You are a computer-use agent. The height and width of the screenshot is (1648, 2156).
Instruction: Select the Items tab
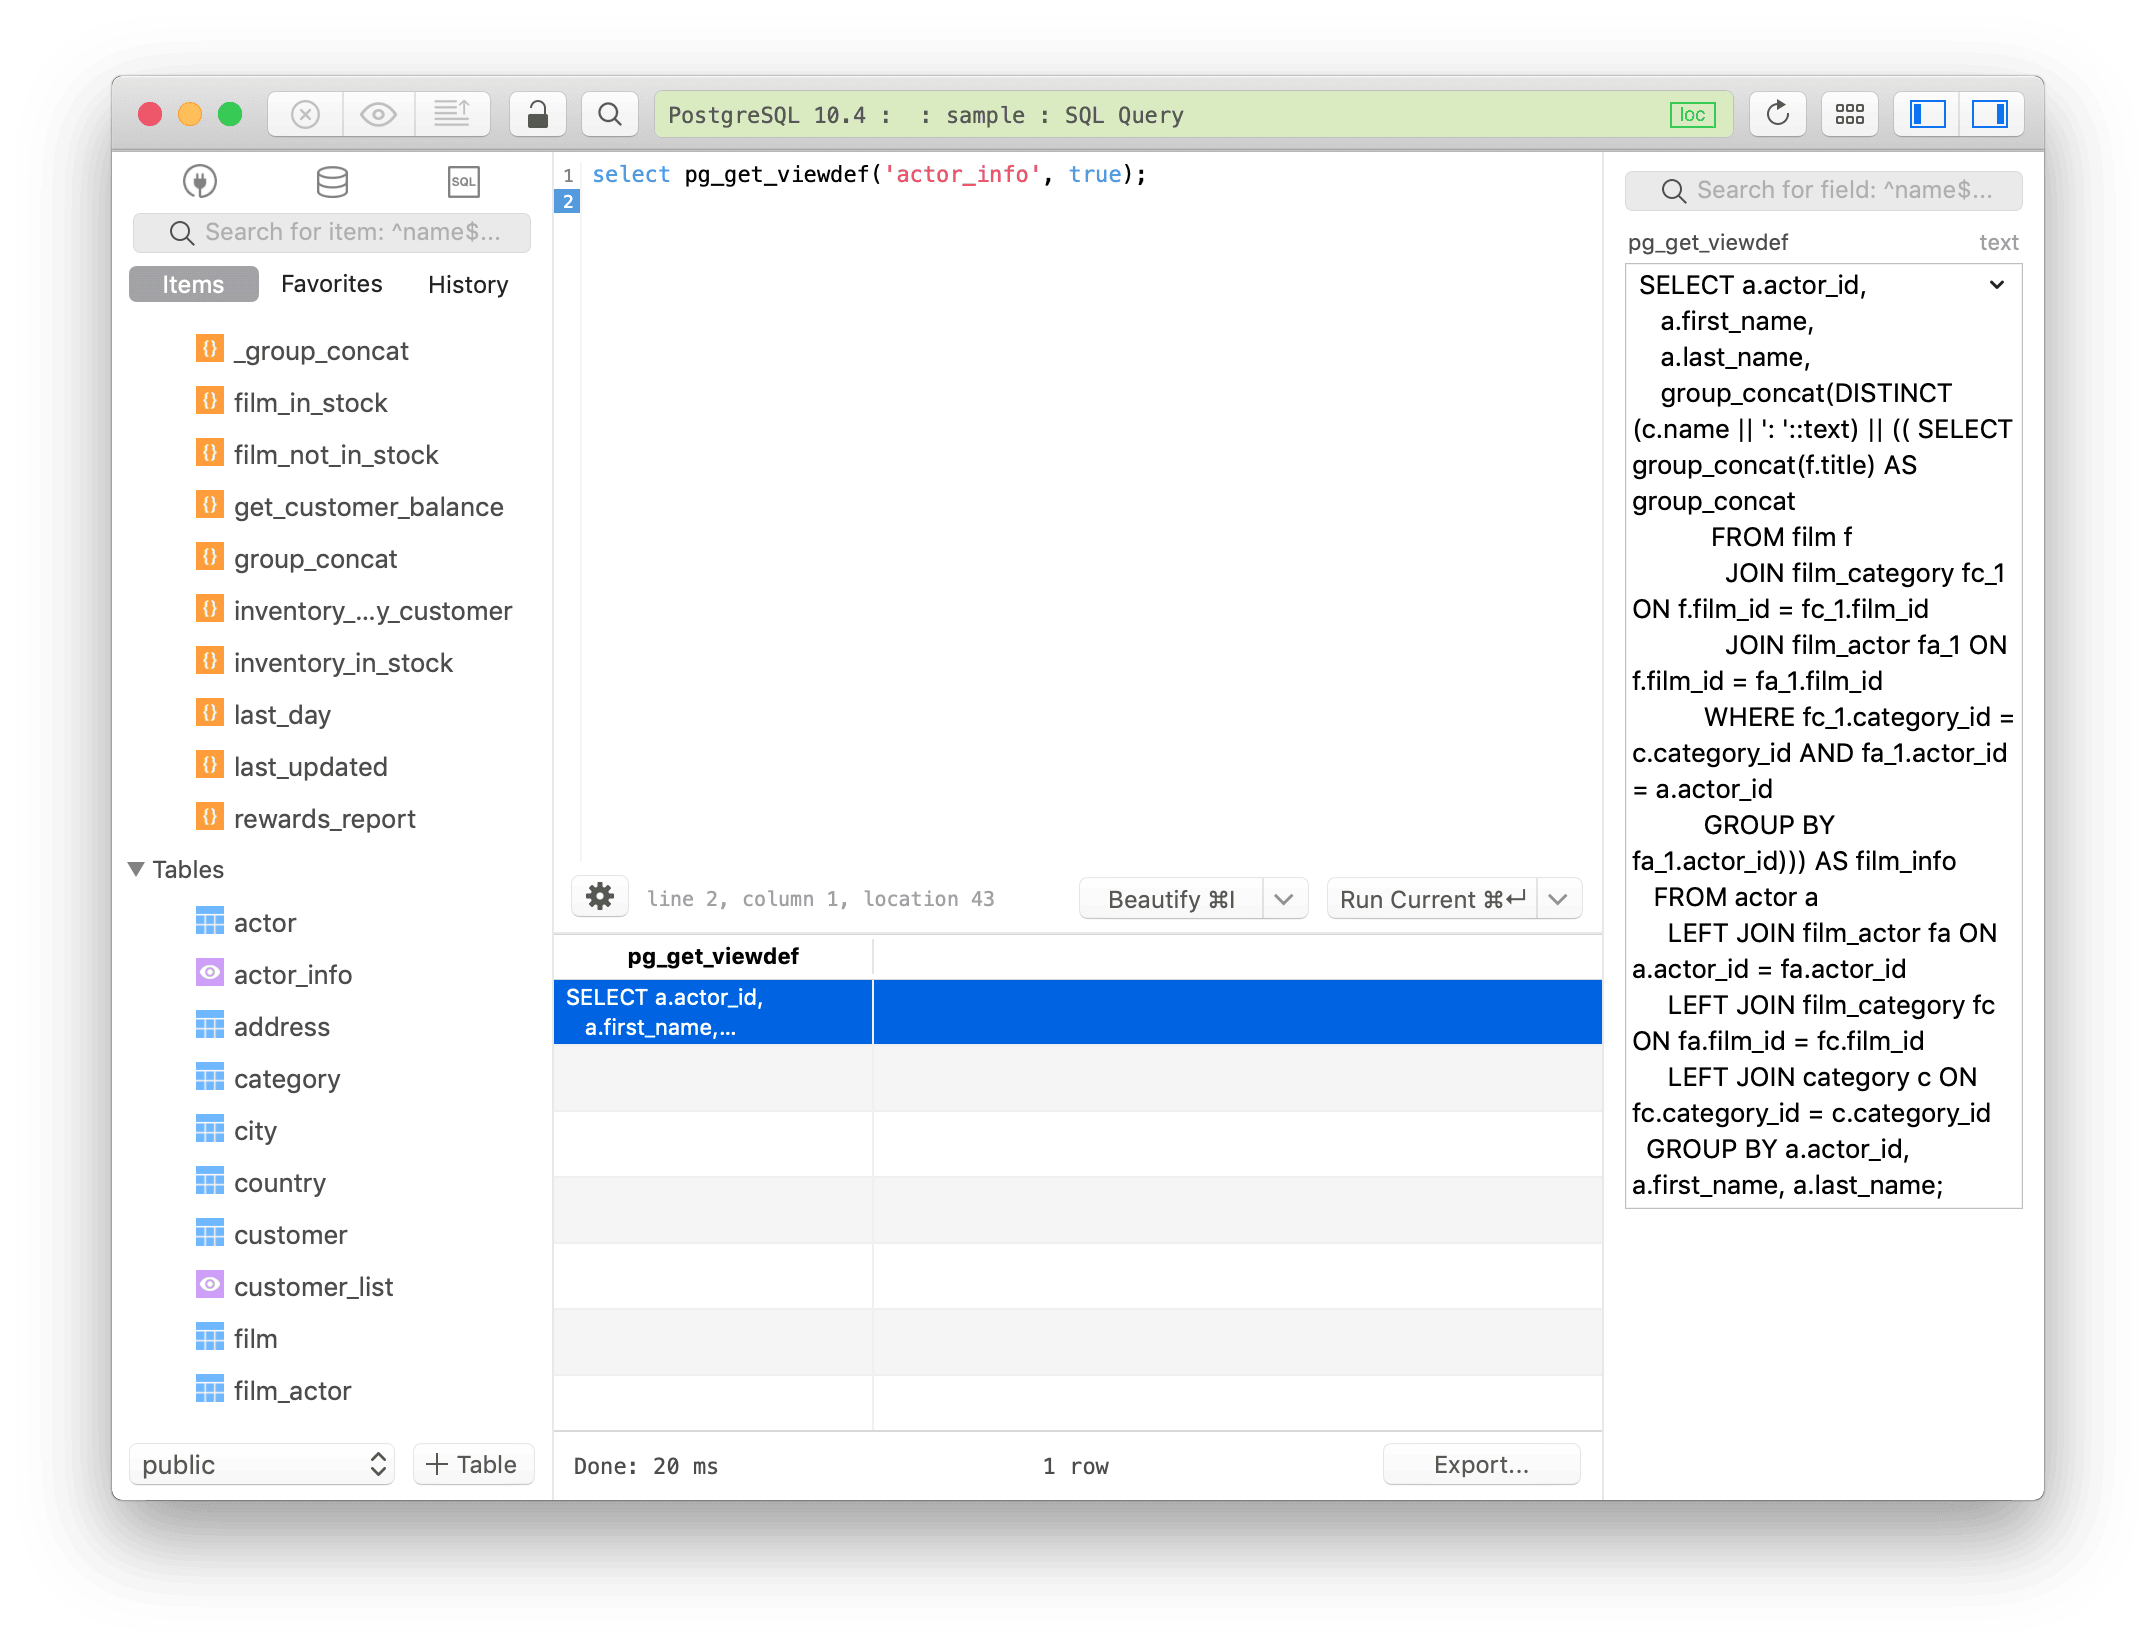tap(193, 284)
